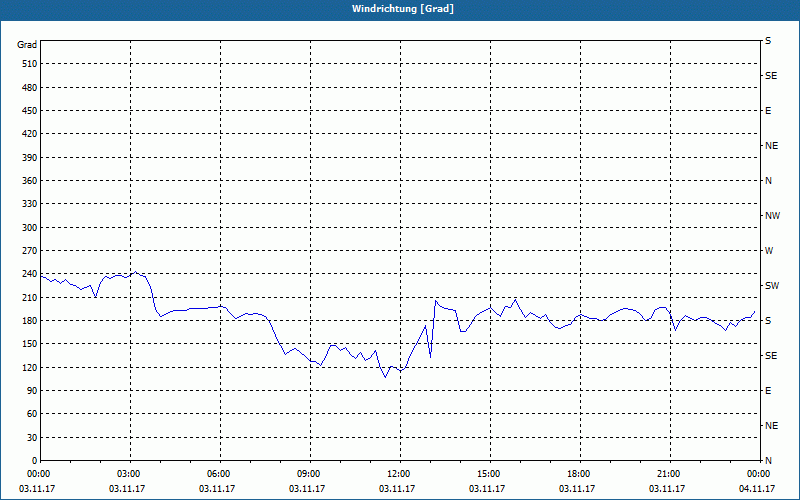Image resolution: width=800 pixels, height=500 pixels.
Task: Select the 270 y-axis value
Action: [x=30, y=251]
